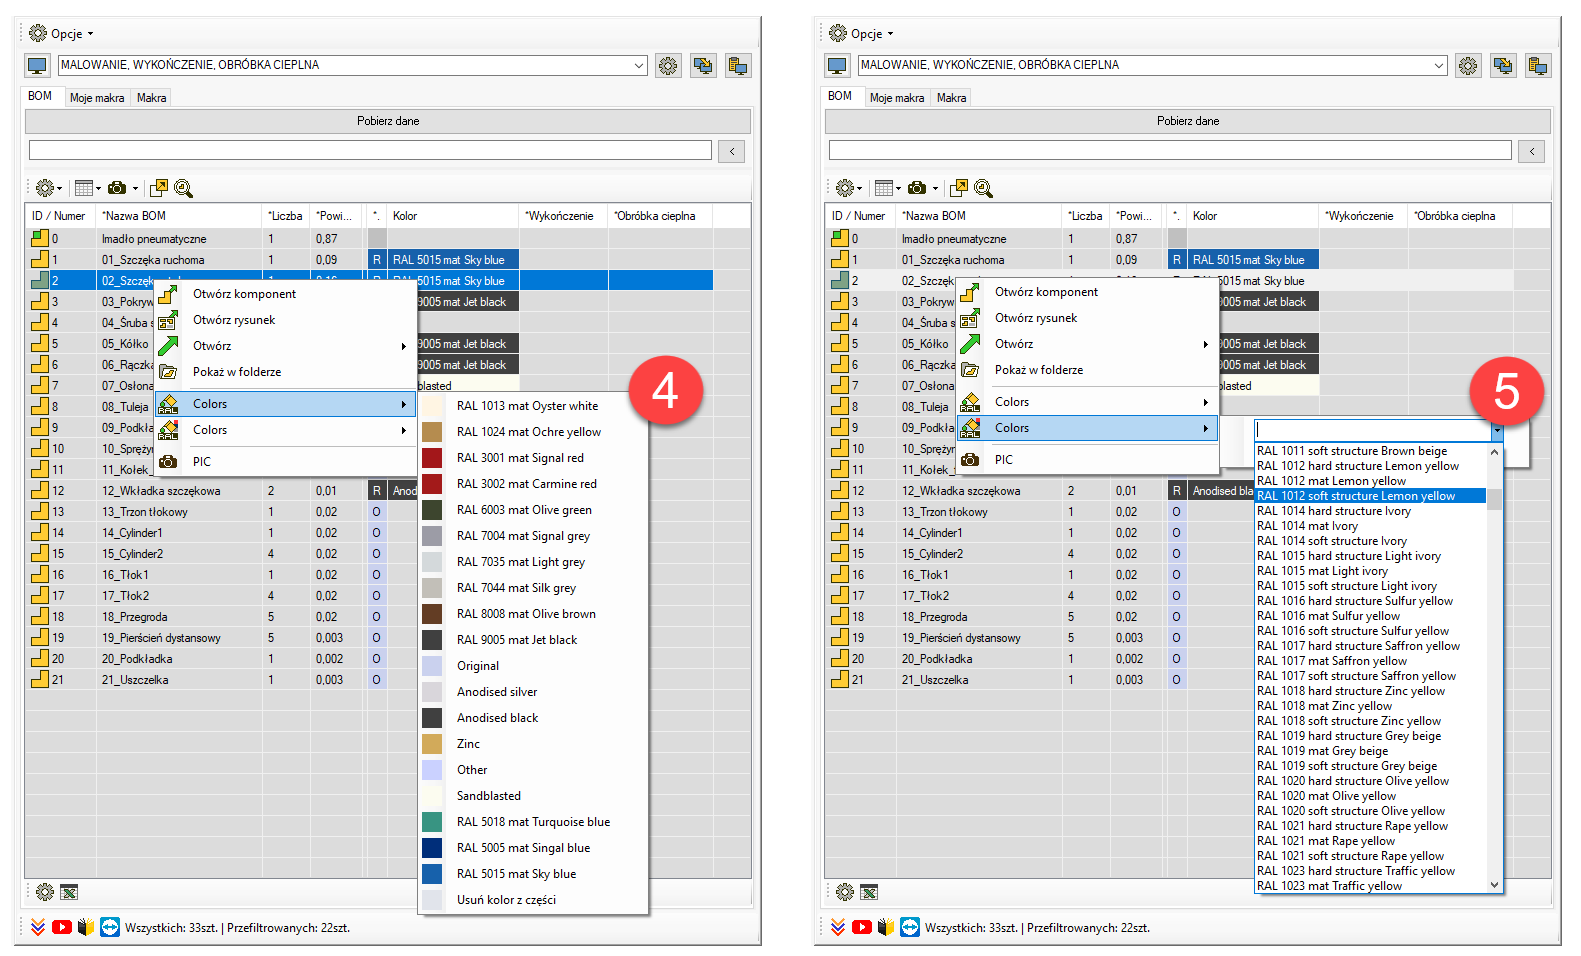Focus the search field in left panel
This screenshot has height=956, width=1581.
(370, 150)
